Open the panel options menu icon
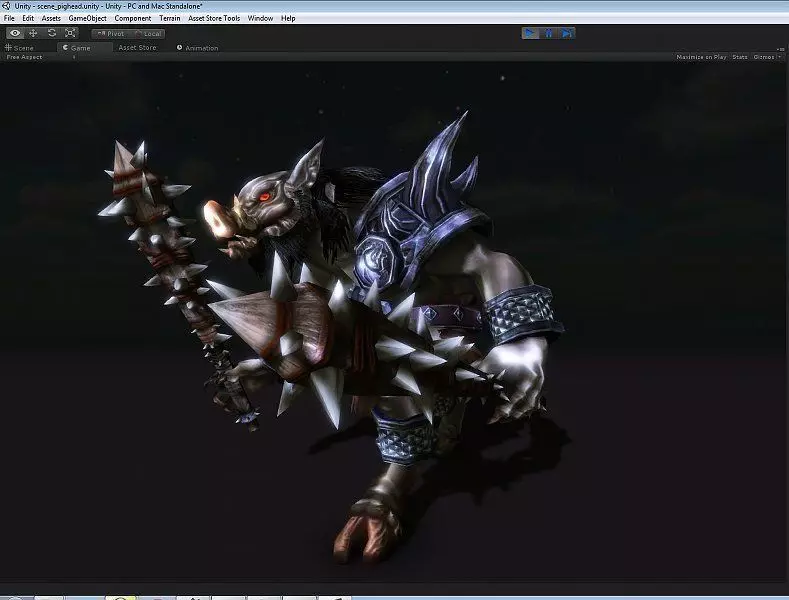789x600 pixels. [x=780, y=49]
